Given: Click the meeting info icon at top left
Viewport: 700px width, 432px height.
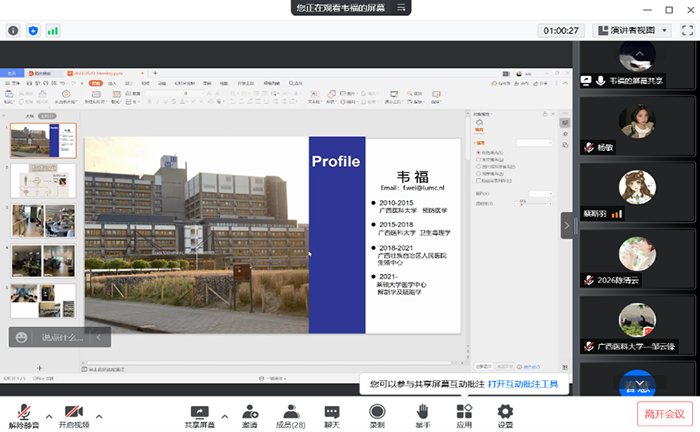Looking at the screenshot, I should pos(14,31).
